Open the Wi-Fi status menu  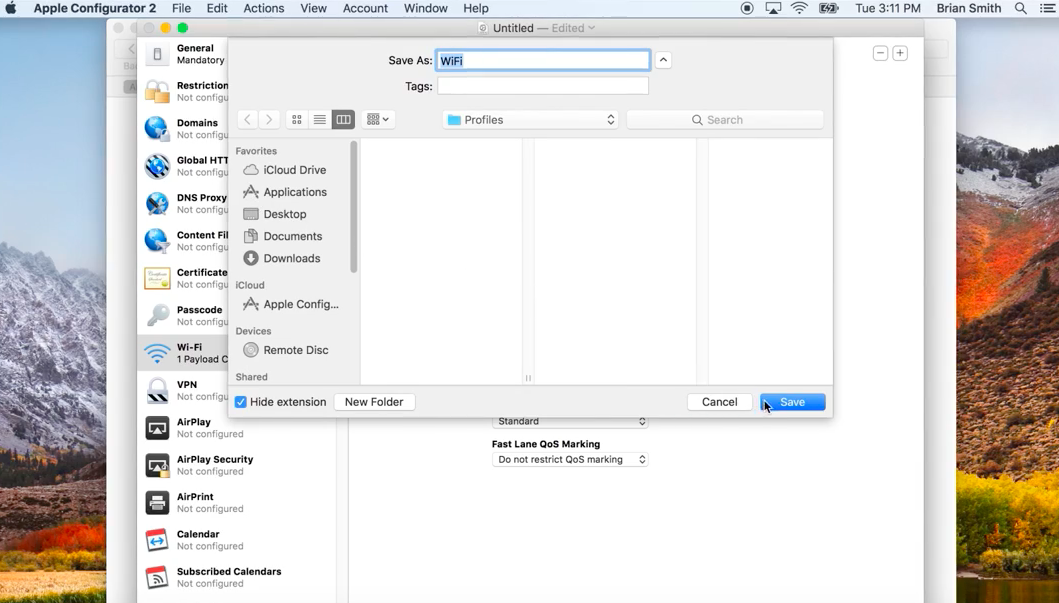pos(799,8)
